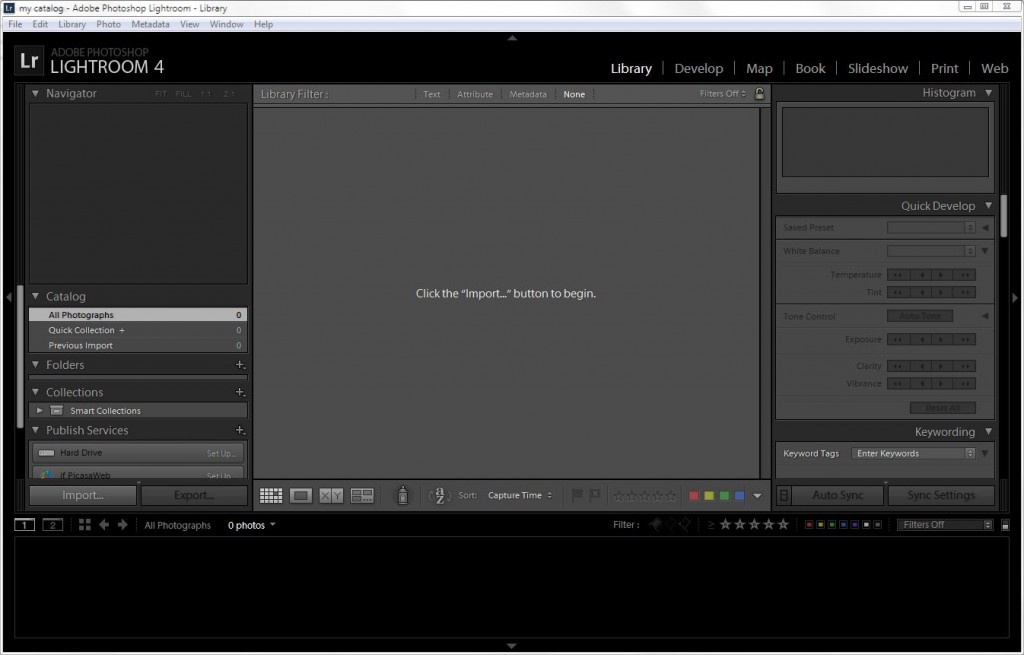Enable filmstrip red color label filter
1024x655 pixels.
809,524
